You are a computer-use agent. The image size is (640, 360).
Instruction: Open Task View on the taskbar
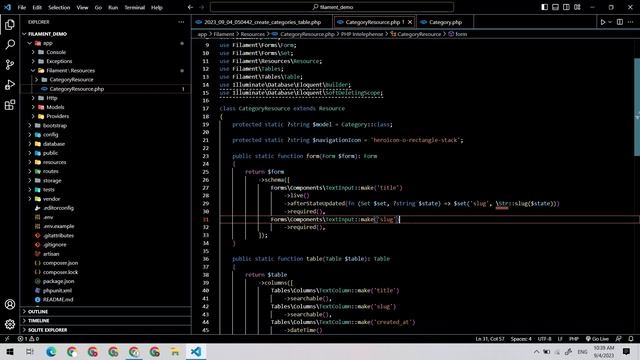[x=30, y=351]
